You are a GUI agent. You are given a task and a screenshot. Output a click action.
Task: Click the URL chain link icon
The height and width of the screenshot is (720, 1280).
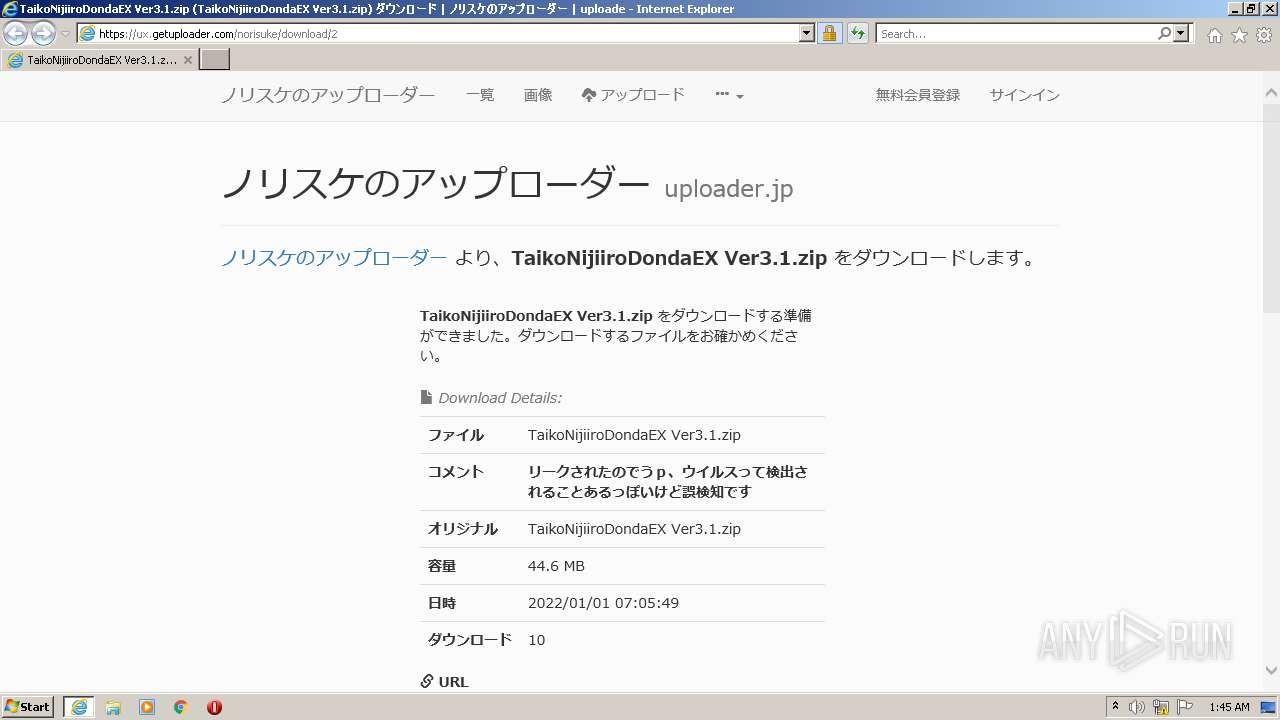(427, 681)
